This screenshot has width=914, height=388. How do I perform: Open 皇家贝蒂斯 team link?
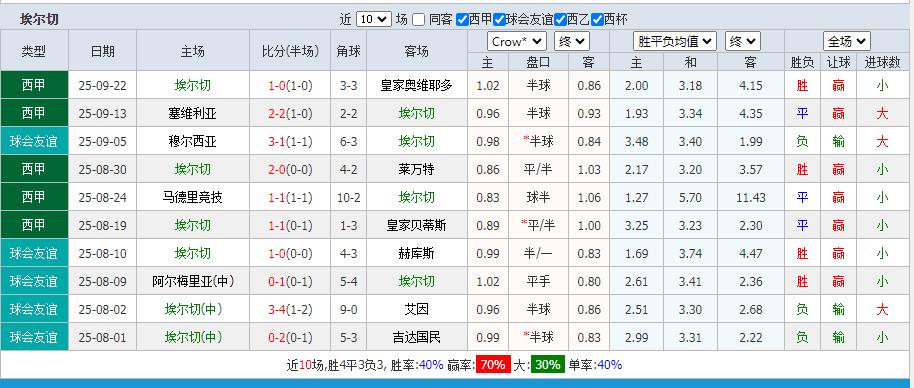click(x=416, y=225)
